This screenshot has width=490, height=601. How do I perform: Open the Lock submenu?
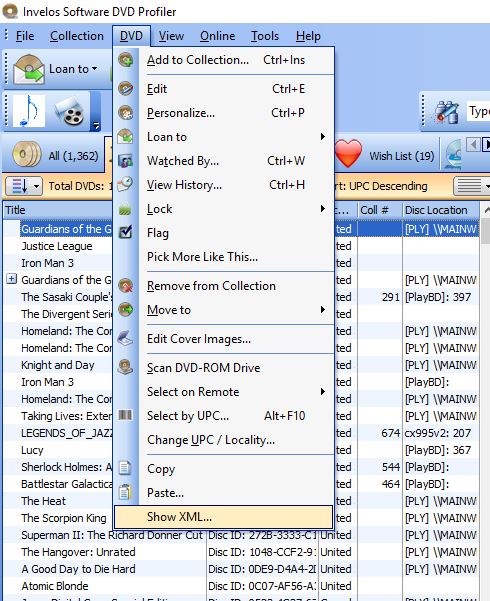pos(224,209)
